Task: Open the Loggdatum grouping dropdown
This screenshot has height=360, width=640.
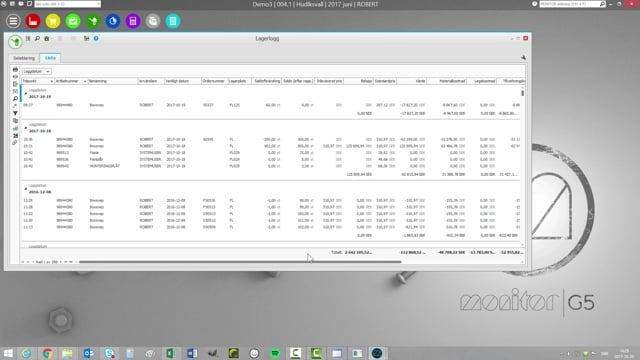Action: (x=37, y=71)
